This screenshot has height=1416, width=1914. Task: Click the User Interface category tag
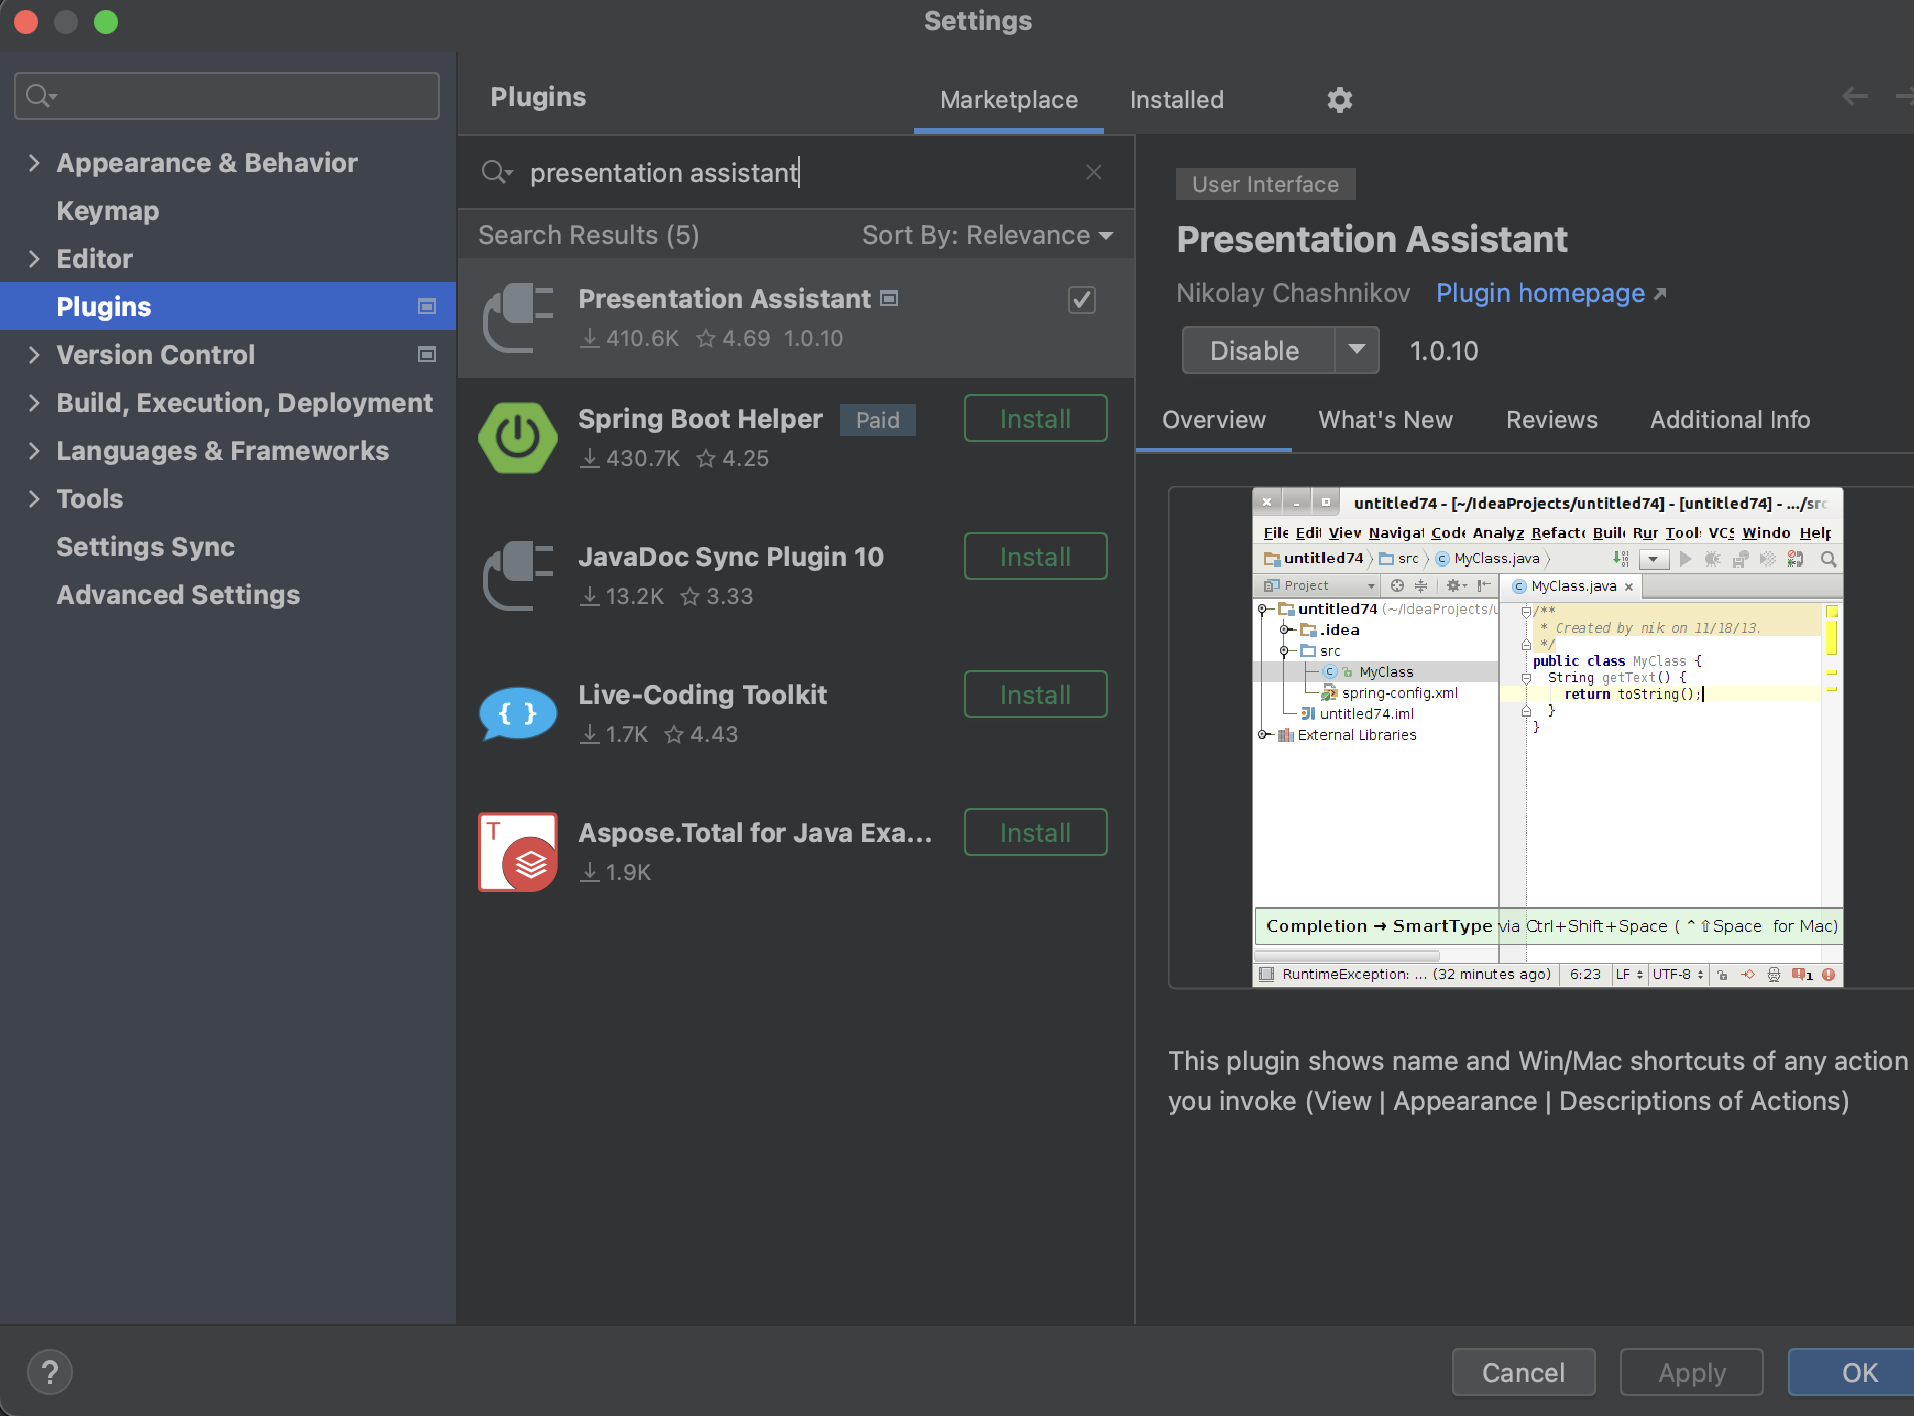click(1265, 184)
